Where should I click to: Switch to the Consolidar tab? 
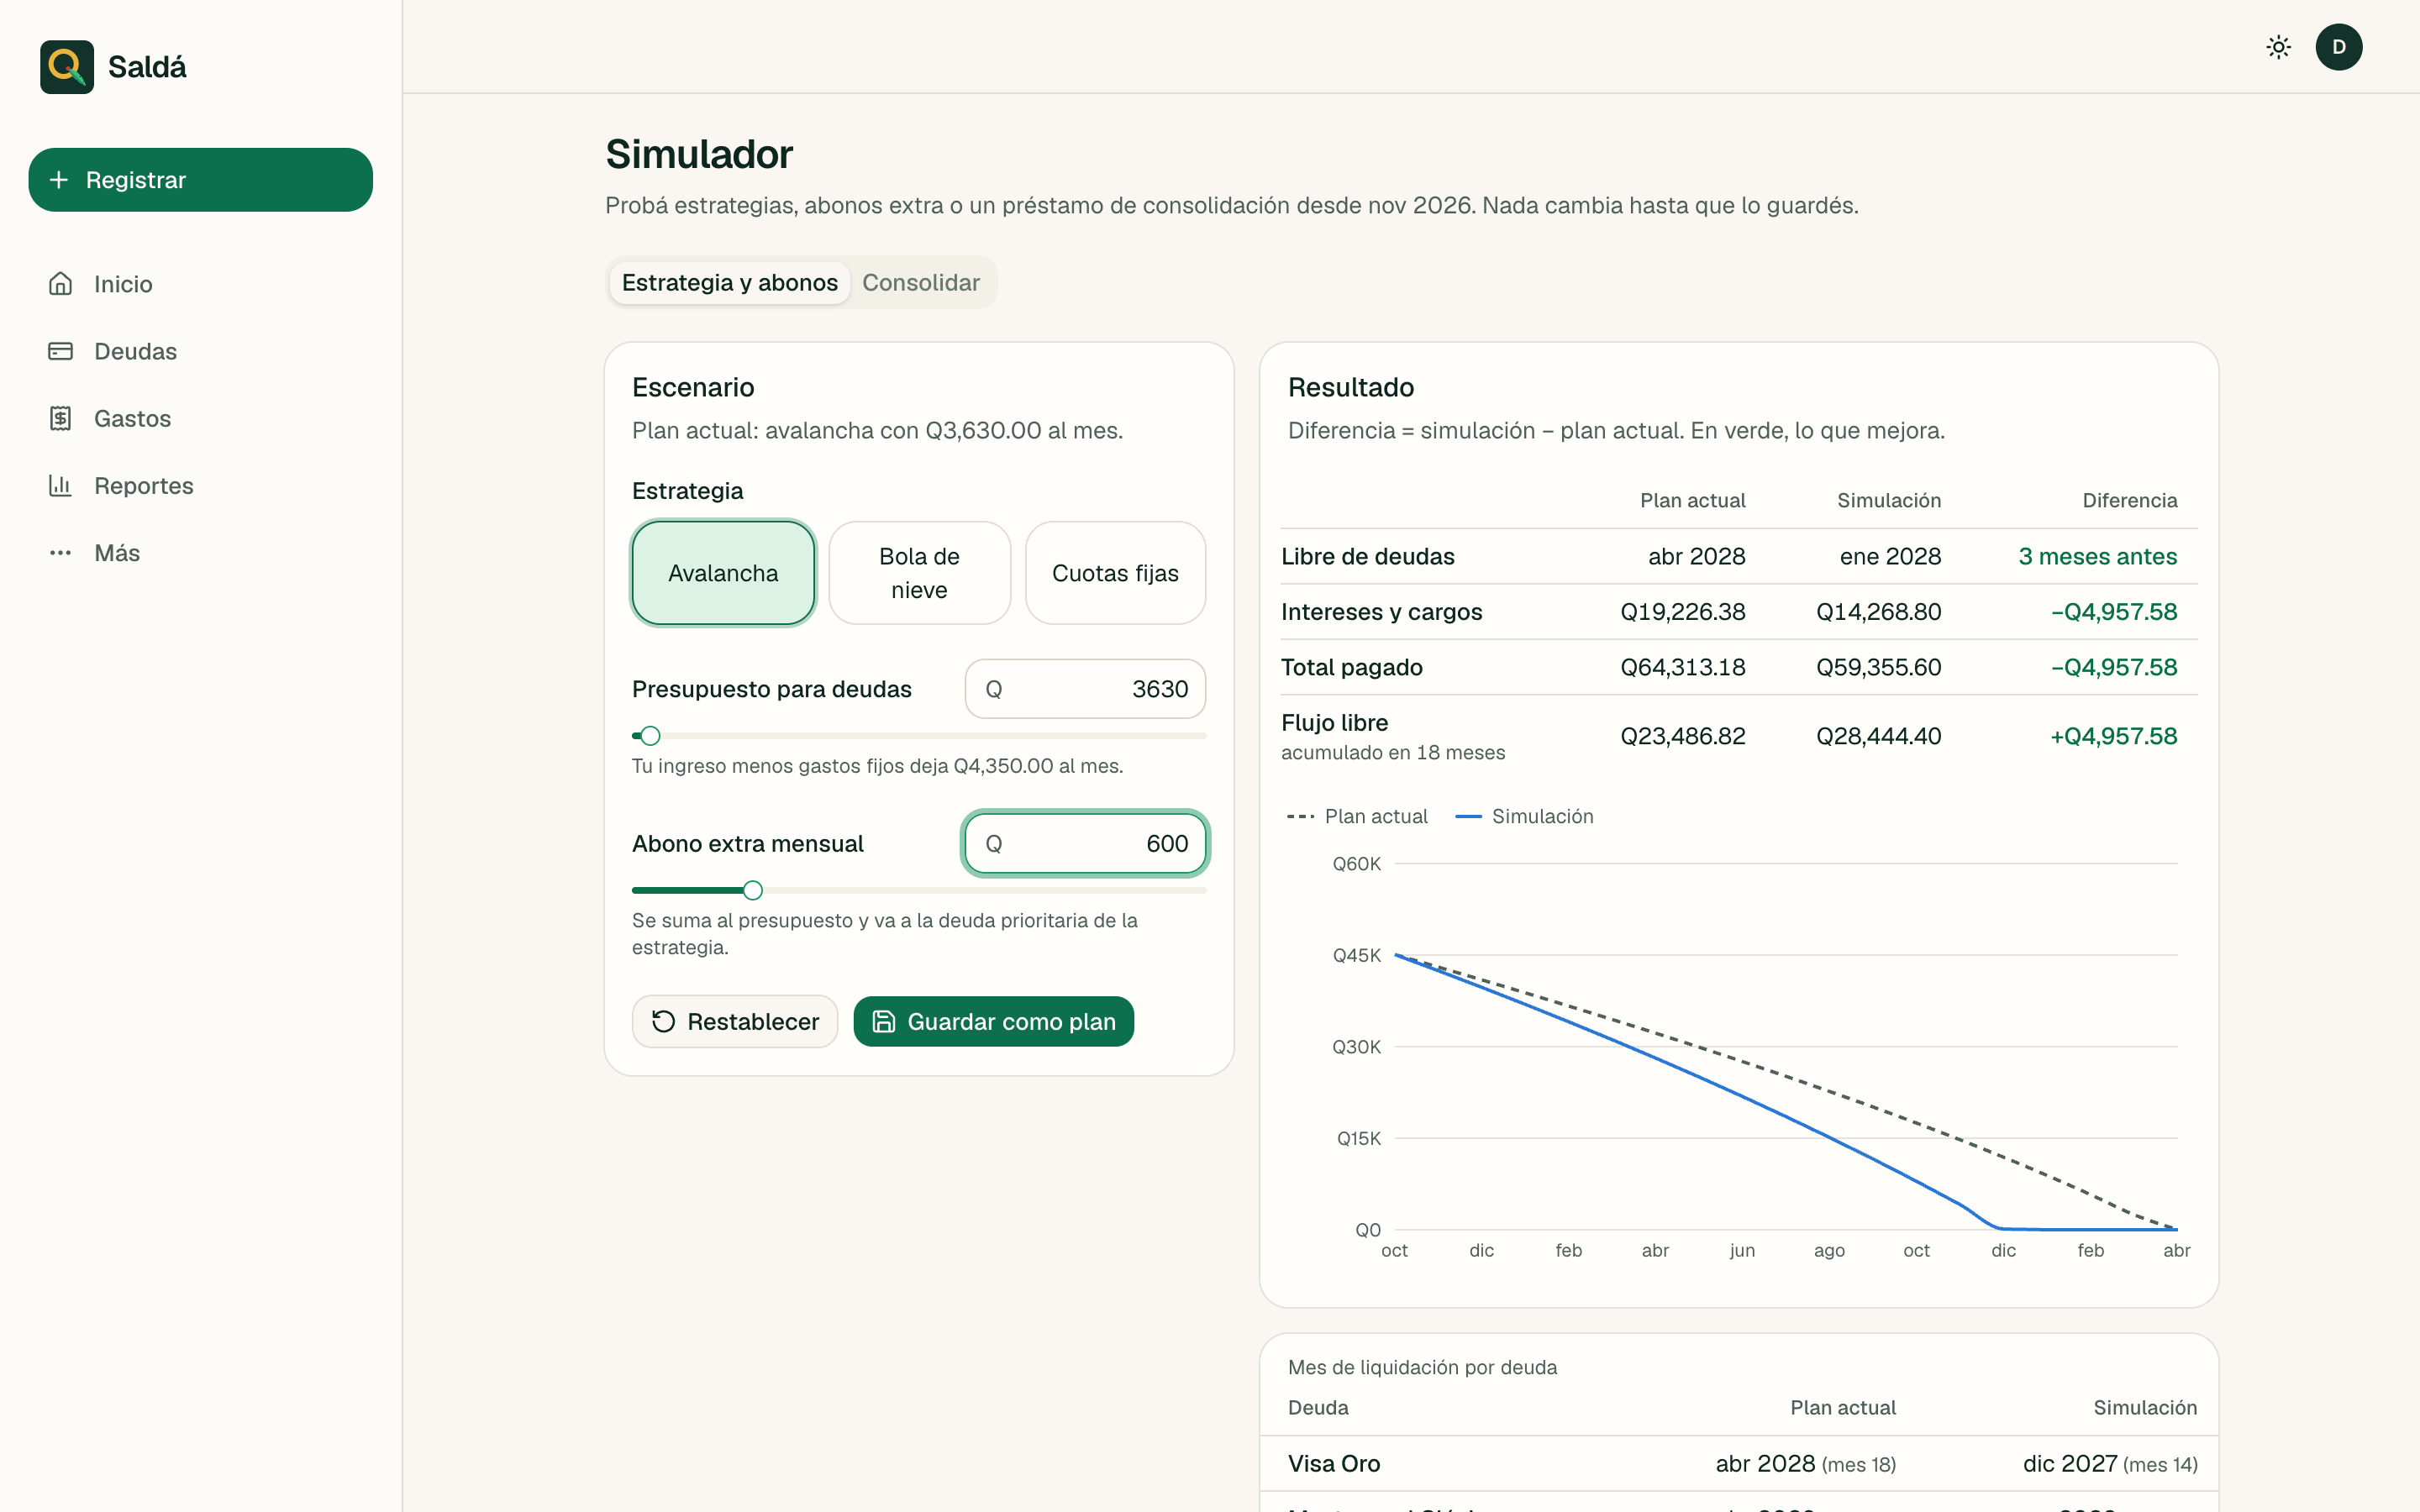[x=921, y=283]
